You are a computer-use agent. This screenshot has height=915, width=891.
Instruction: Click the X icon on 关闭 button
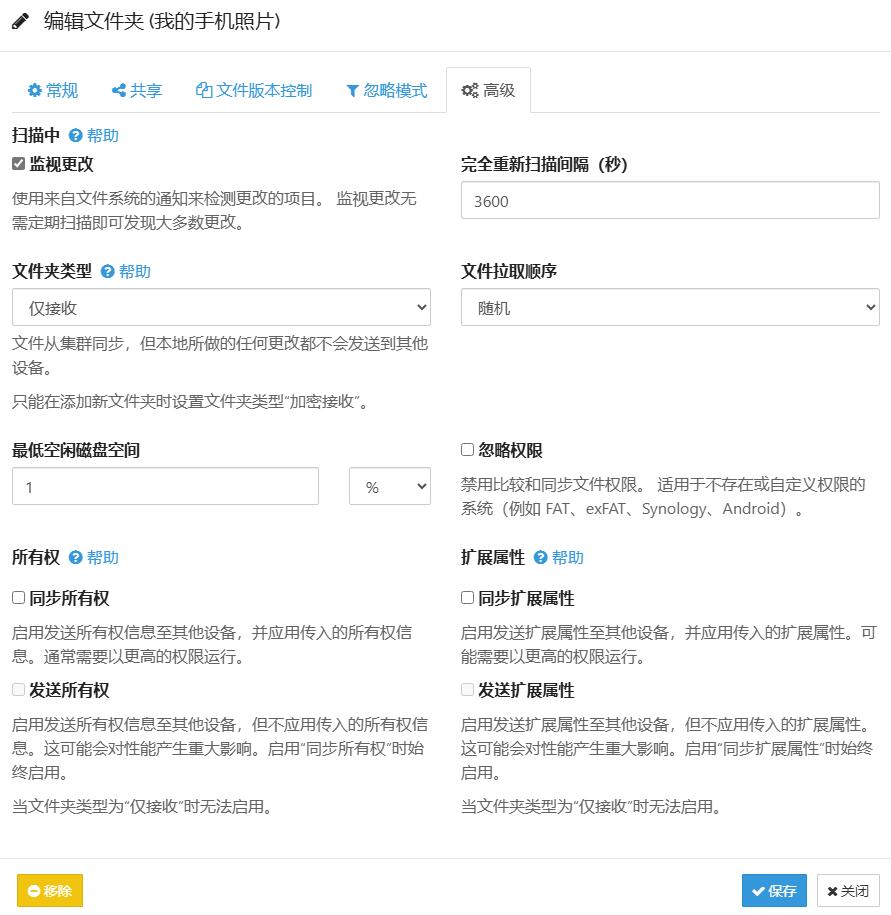833,891
